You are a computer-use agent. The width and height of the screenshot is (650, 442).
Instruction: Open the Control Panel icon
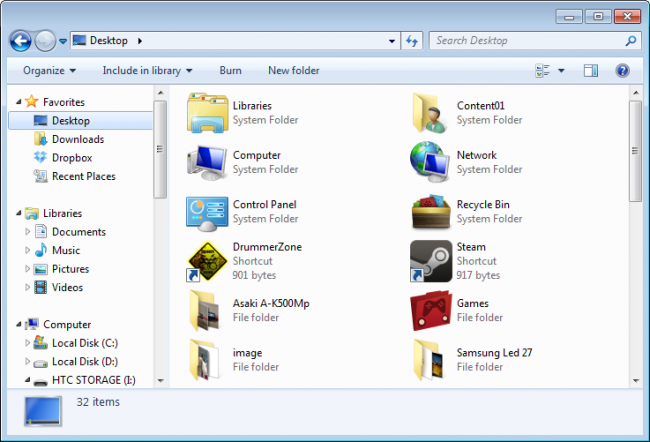click(x=207, y=214)
